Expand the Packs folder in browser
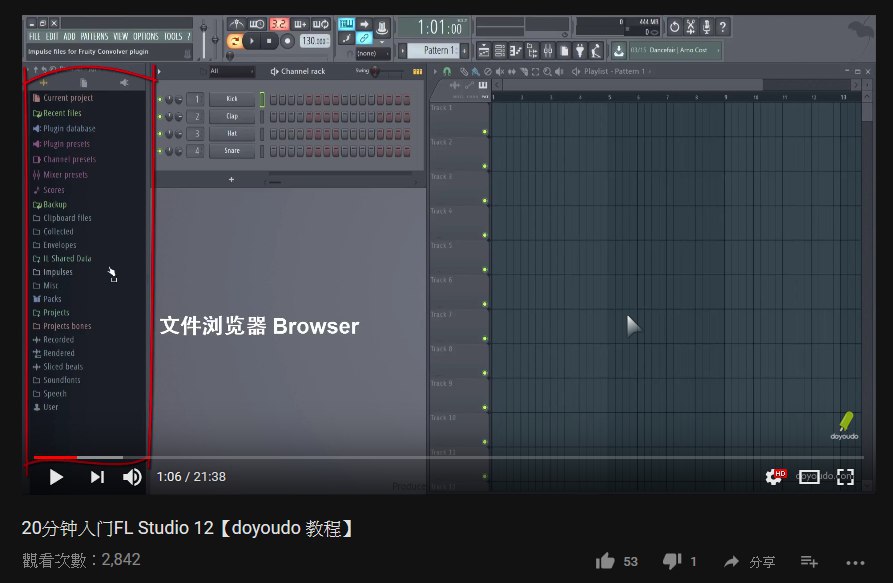893x583 pixels. click(x=52, y=299)
